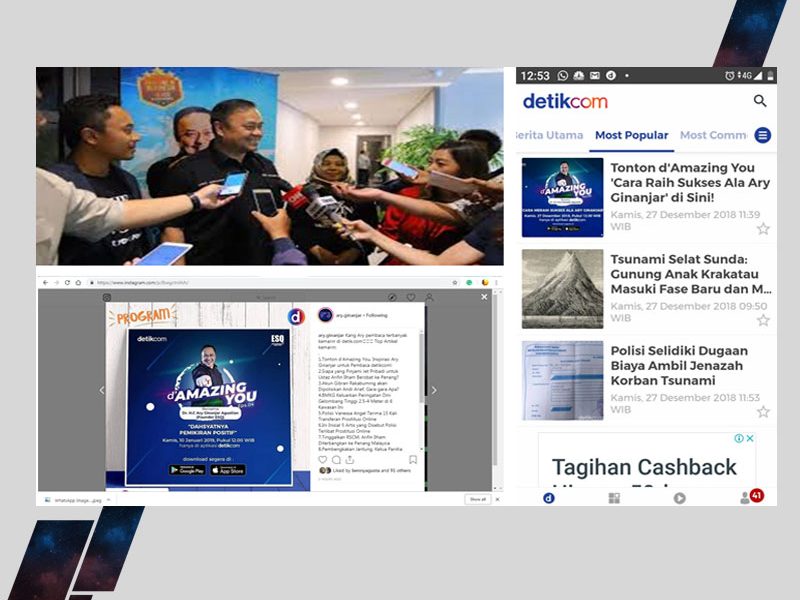Open profile icon with 41 notifications
The height and width of the screenshot is (600, 800).
746,497
